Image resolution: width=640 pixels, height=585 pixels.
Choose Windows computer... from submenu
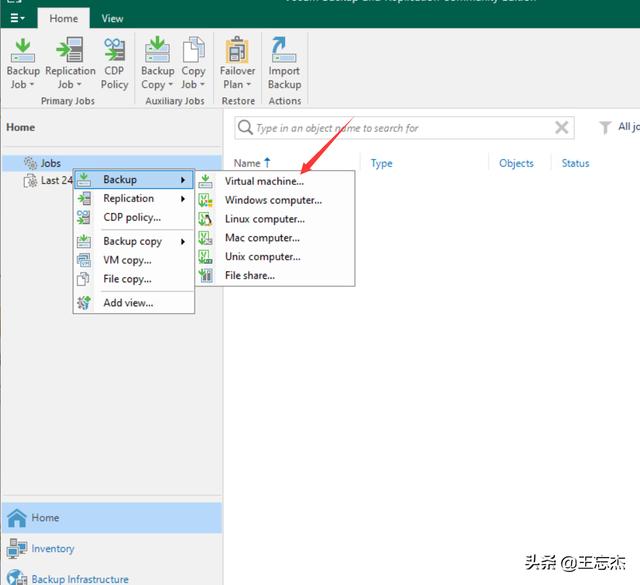coord(273,200)
